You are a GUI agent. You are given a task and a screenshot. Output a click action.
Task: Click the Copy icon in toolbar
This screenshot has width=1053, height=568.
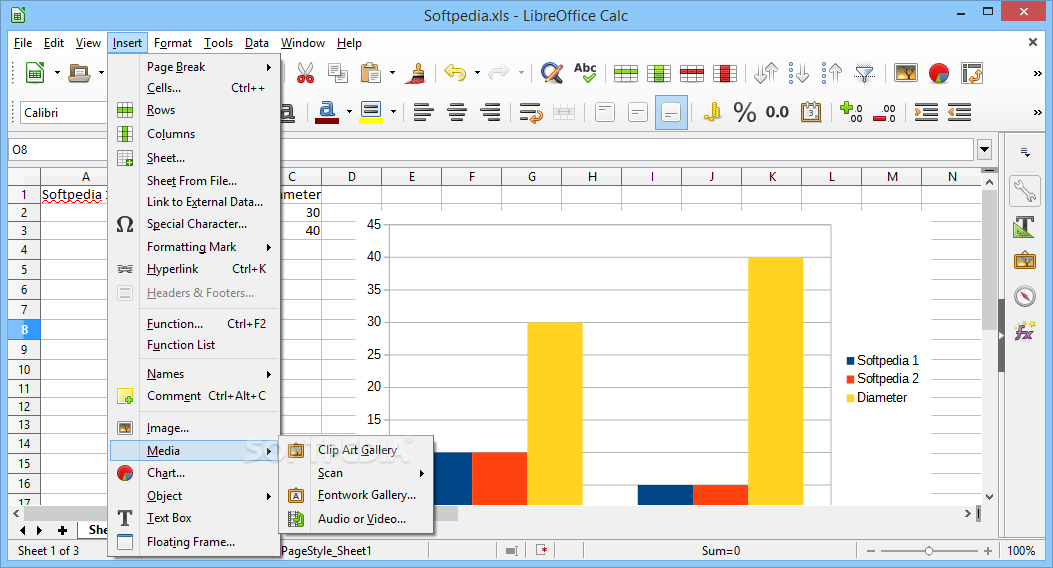point(338,73)
